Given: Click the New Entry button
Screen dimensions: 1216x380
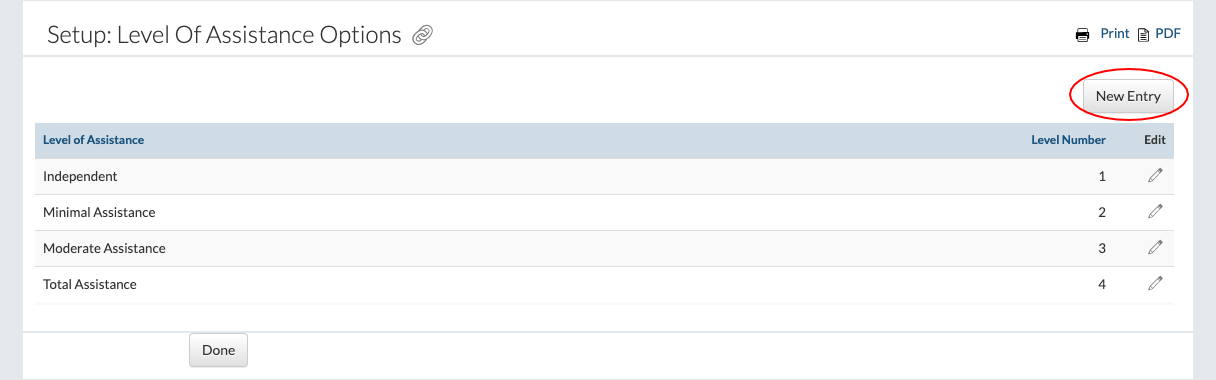Looking at the screenshot, I should 1128,97.
